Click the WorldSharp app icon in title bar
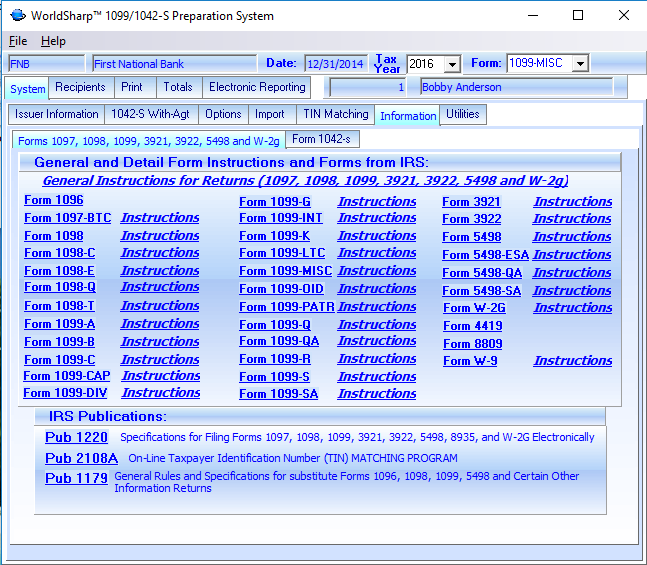The height and width of the screenshot is (565, 647). [x=15, y=16]
